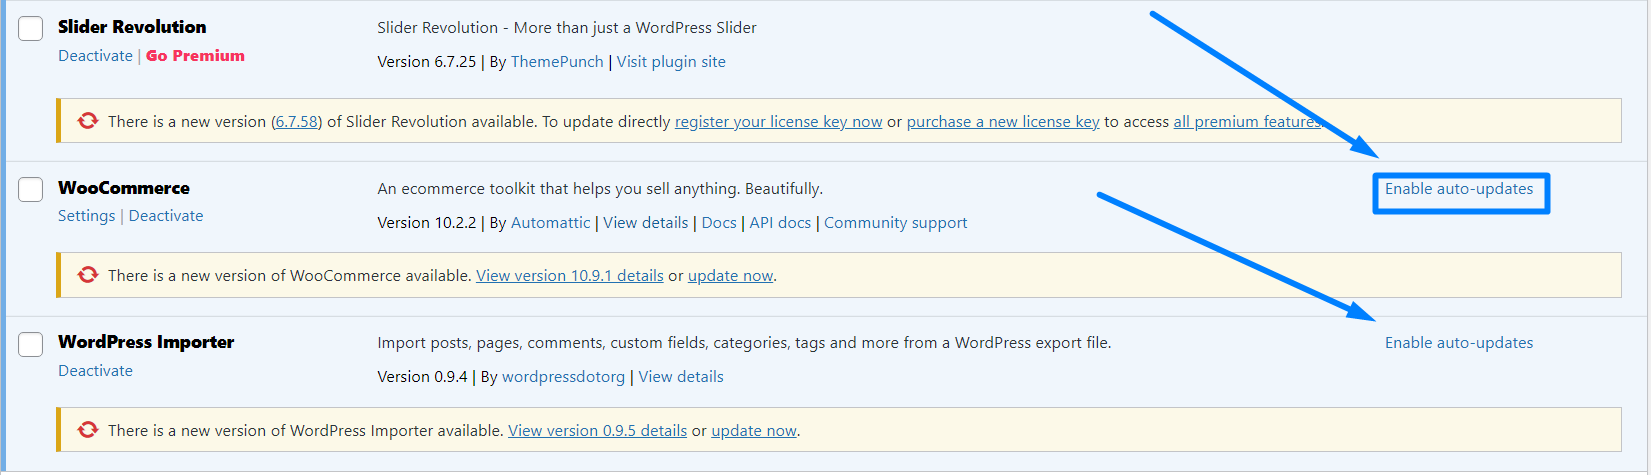Click the Version 0.9.4 text
The height and width of the screenshot is (475, 1651).
(422, 377)
